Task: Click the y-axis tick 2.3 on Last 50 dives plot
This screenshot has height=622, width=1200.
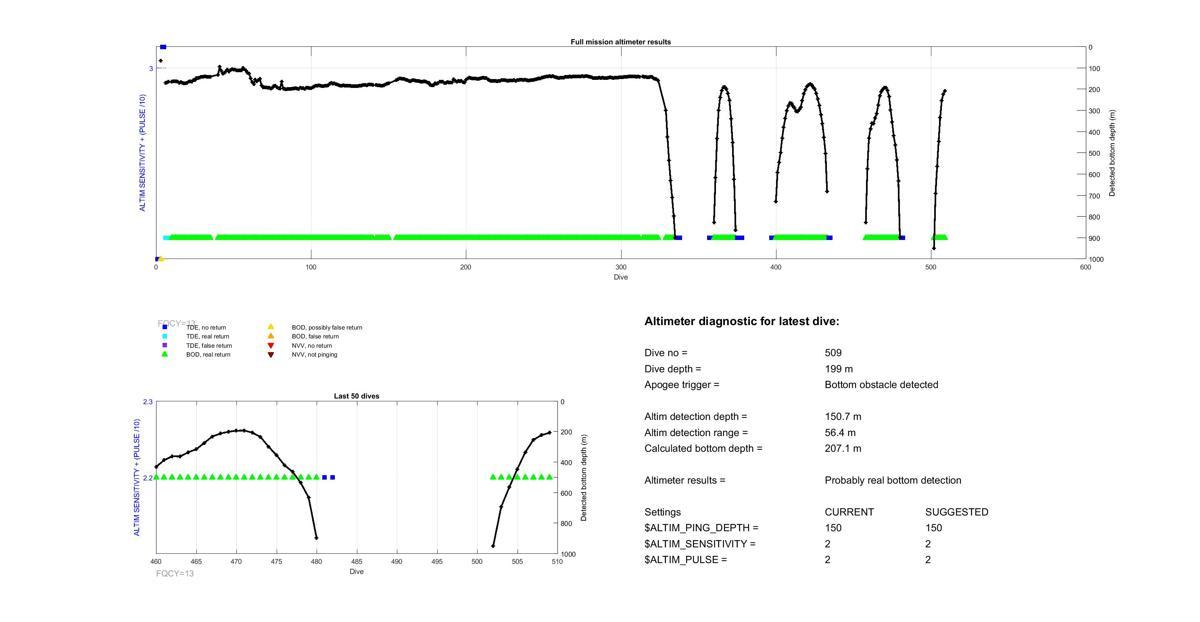Action: (148, 402)
